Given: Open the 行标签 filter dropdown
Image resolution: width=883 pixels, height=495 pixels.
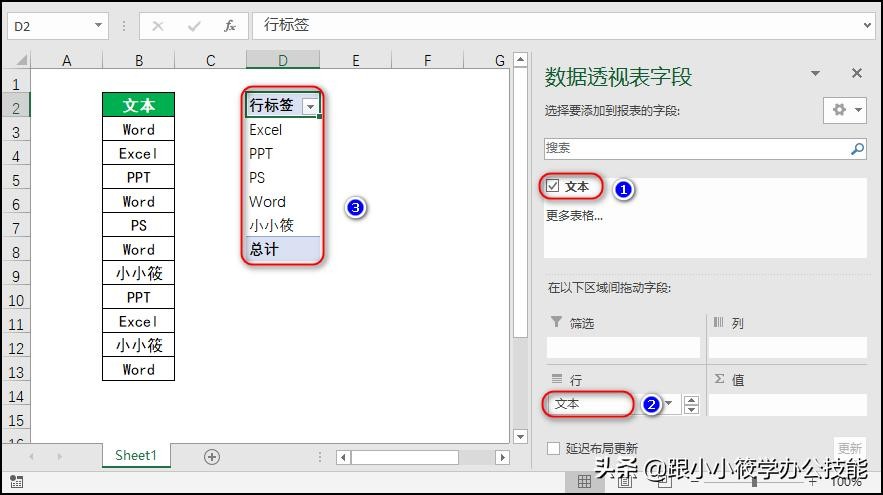Looking at the screenshot, I should coord(311,106).
